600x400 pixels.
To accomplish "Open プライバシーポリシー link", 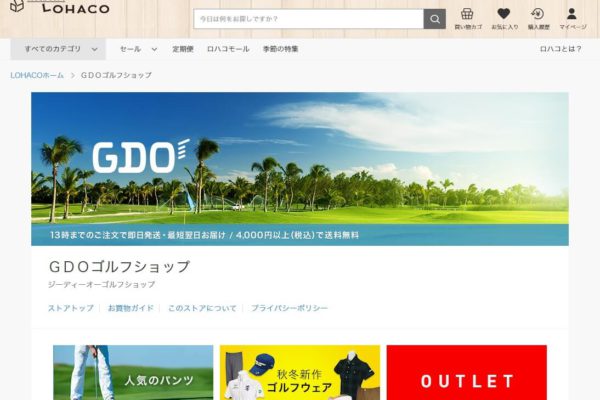I will coord(289,308).
